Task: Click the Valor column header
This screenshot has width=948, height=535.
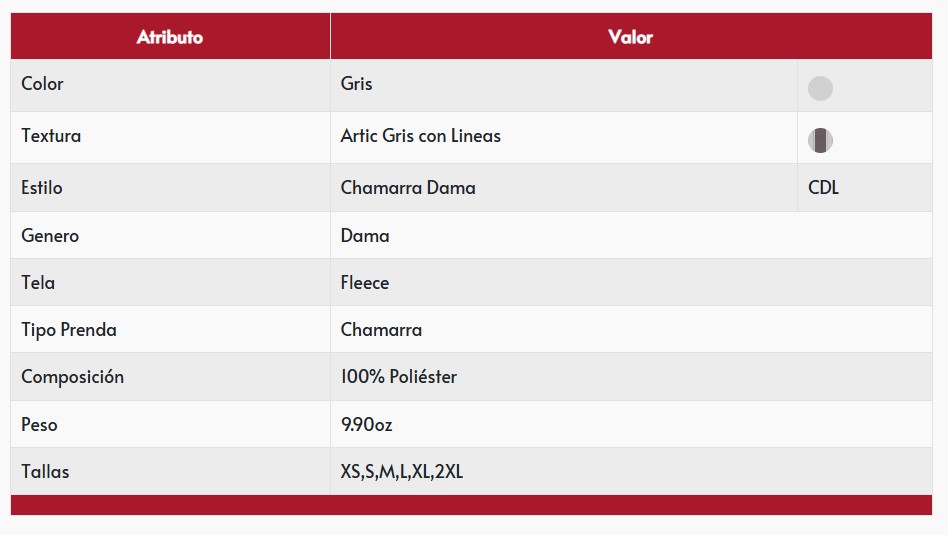Action: coord(630,37)
